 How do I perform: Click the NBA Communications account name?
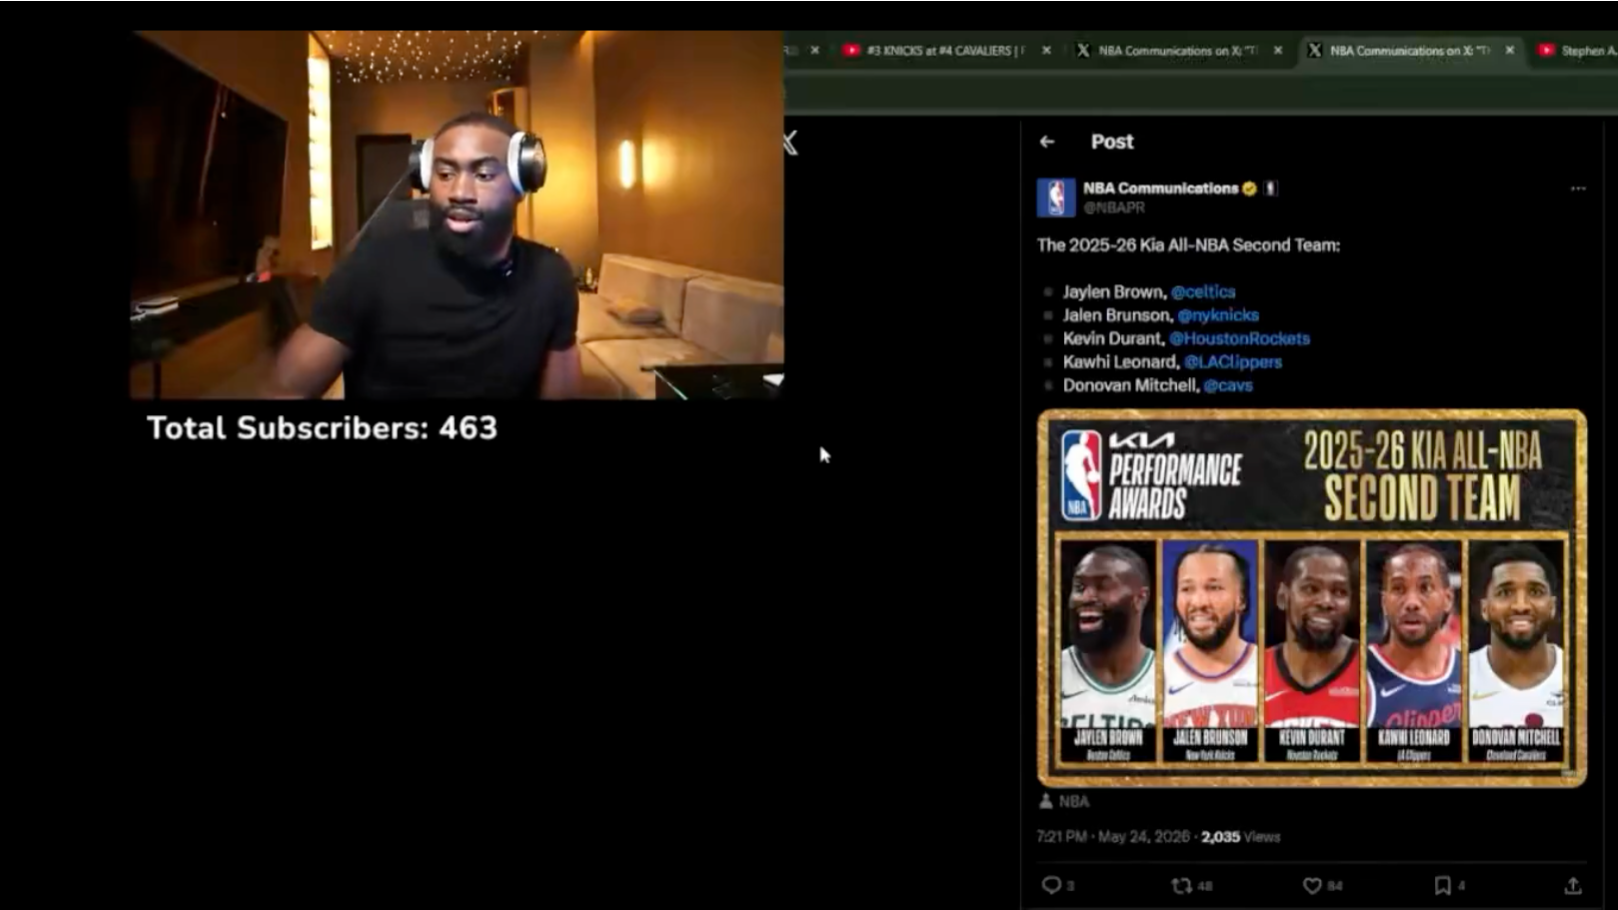point(1160,188)
